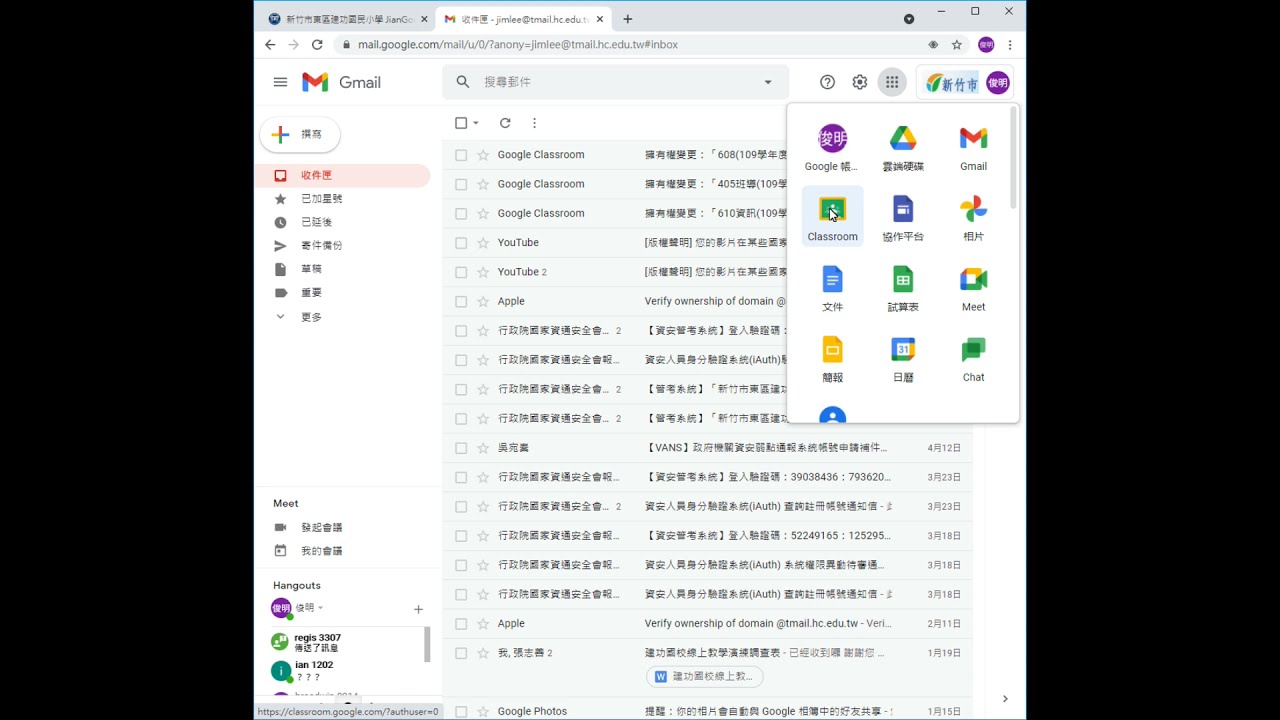The height and width of the screenshot is (720, 1280).
Task: Click the Gmail logo
Action: [x=341, y=82]
